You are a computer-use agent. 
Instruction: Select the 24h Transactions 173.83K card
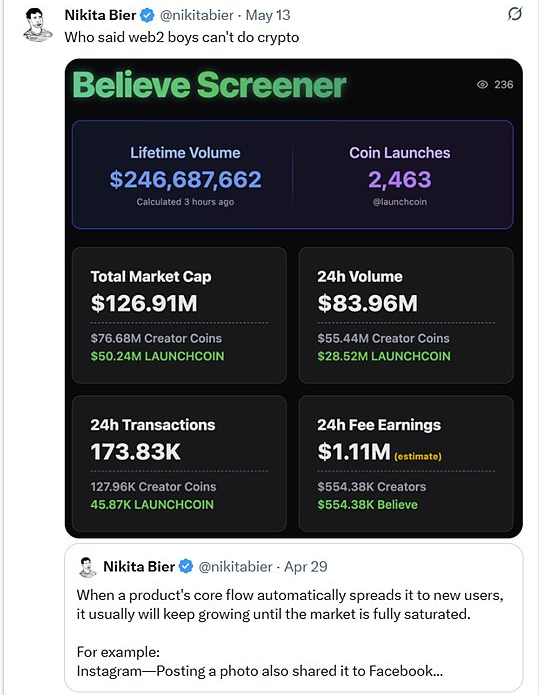(180, 464)
